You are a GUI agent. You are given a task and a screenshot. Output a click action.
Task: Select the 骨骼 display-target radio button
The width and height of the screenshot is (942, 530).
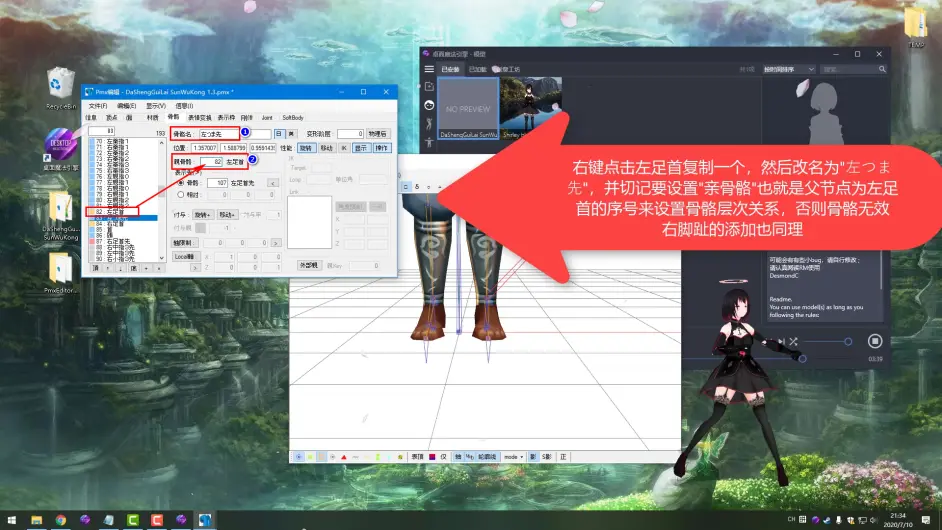(x=181, y=183)
